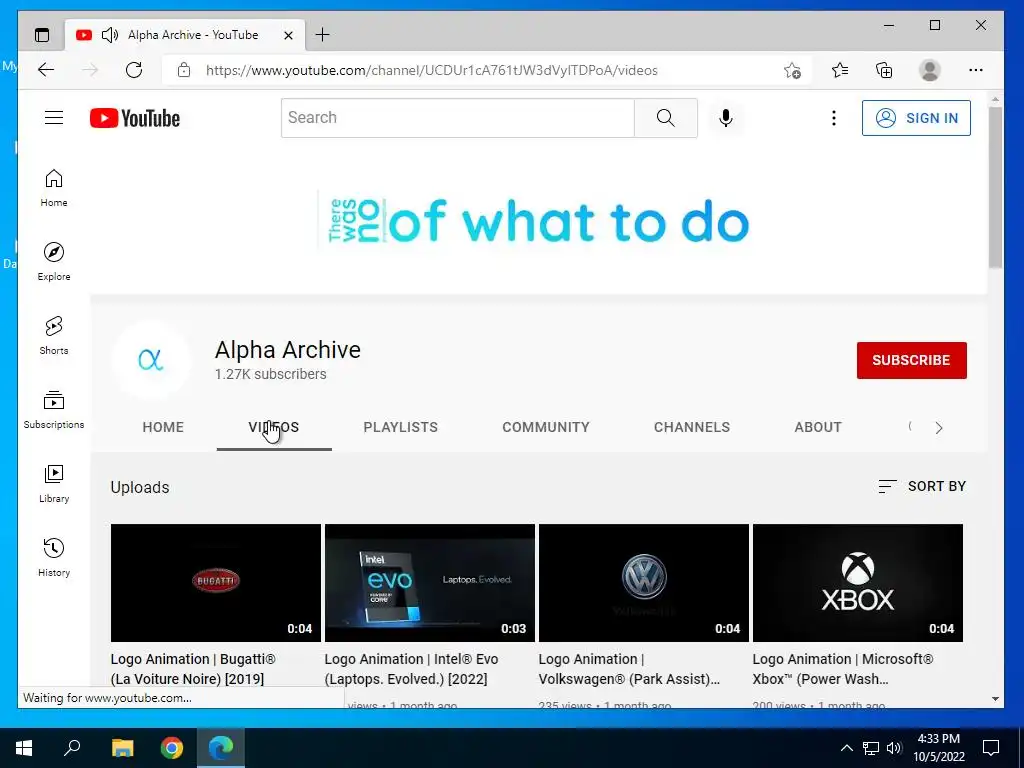The height and width of the screenshot is (768, 1024).
Task: Go back in Edge browser
Action: click(x=46, y=70)
